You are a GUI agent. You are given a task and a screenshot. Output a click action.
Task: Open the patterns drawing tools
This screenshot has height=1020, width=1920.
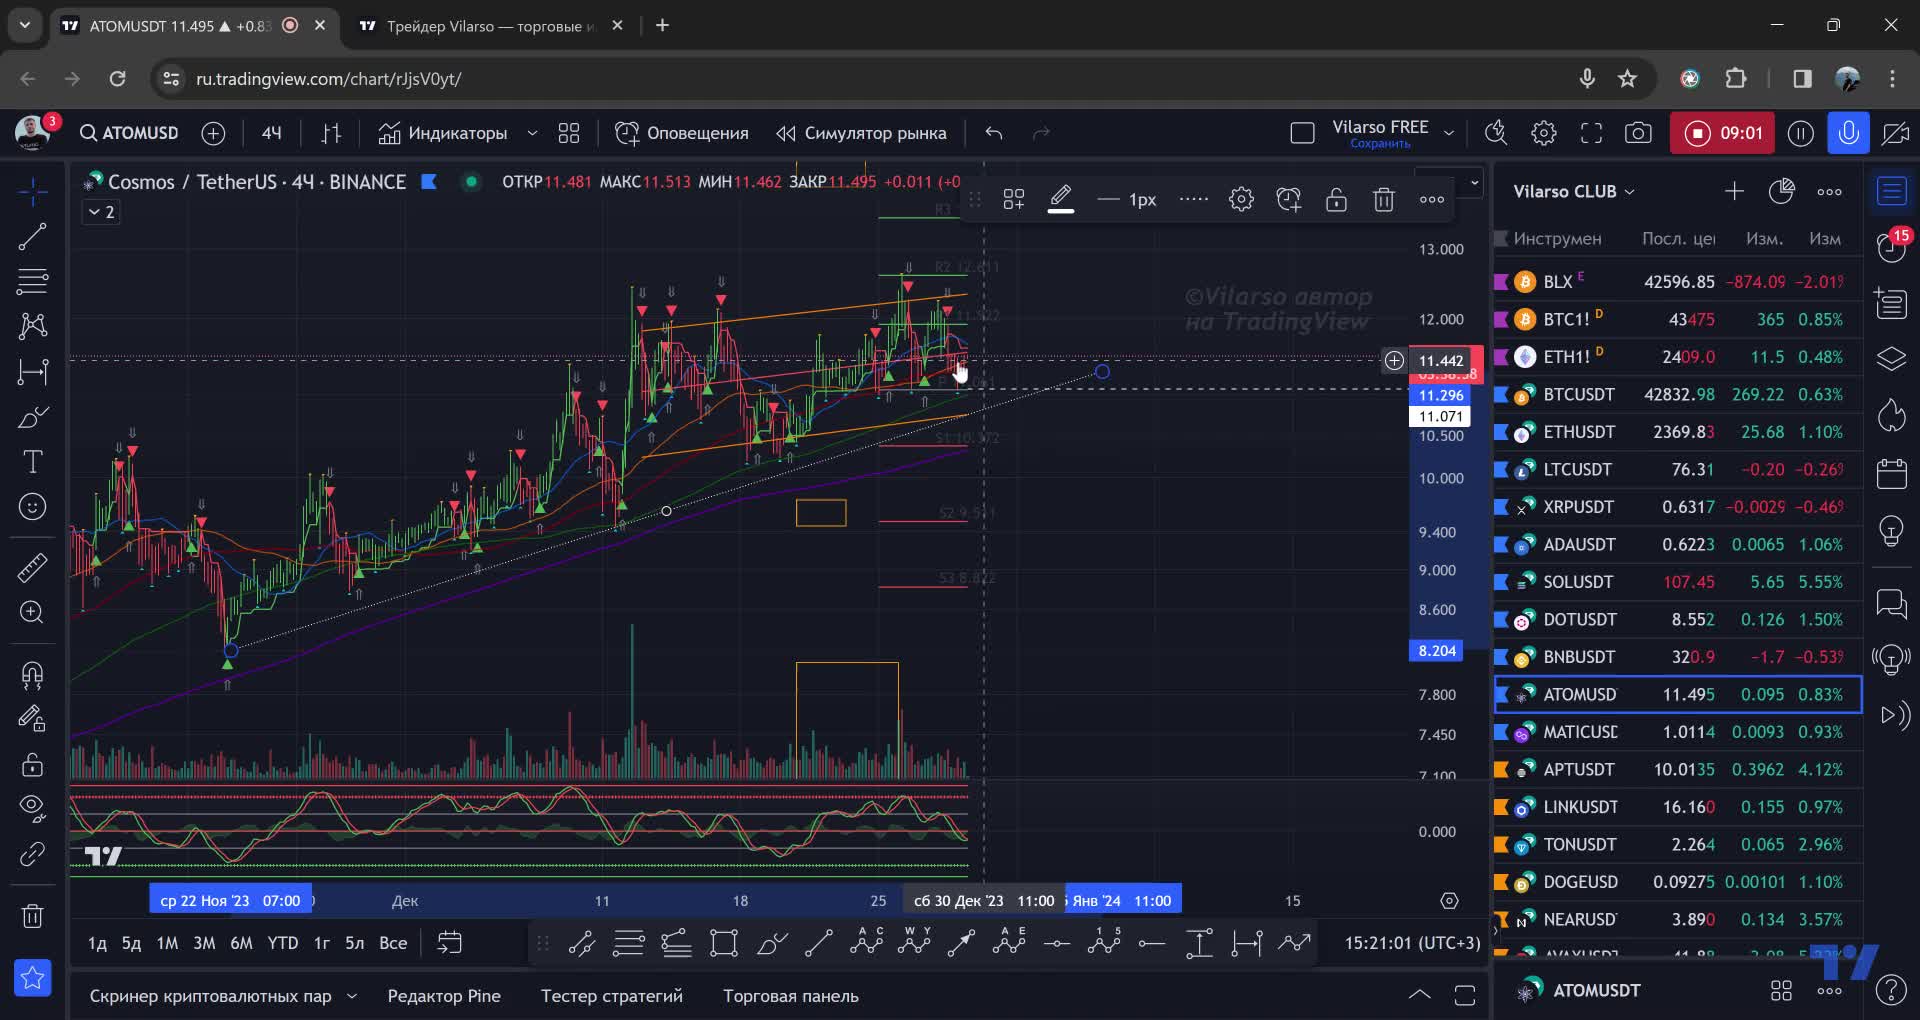[x=32, y=326]
